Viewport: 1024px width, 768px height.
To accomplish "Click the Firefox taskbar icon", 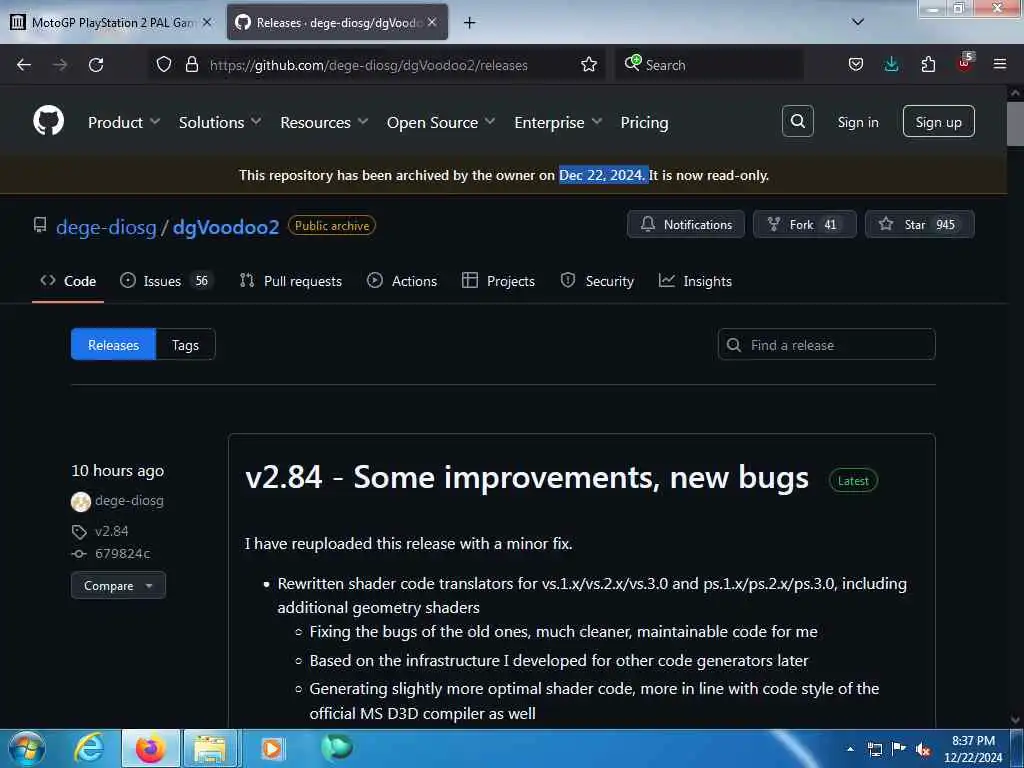I will coord(150,748).
